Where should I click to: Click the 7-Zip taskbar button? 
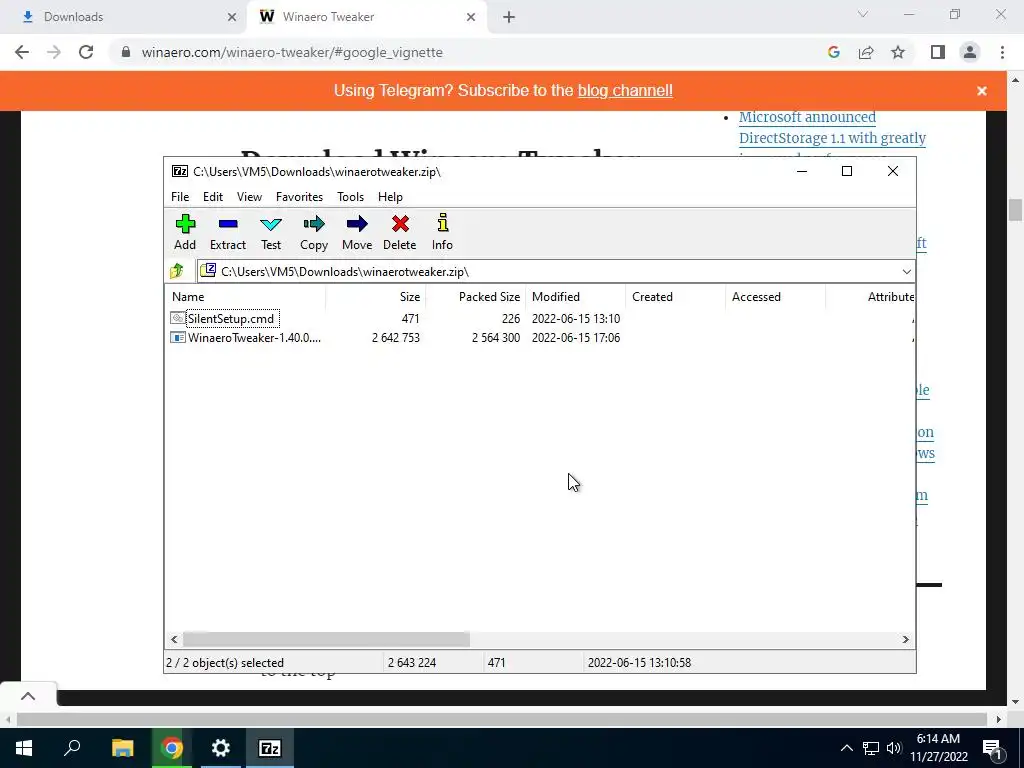coord(270,748)
